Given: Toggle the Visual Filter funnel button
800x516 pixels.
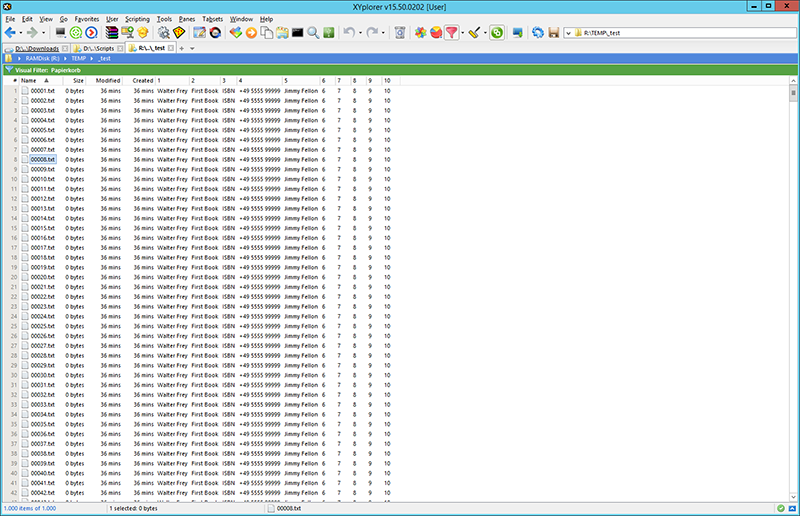Looking at the screenshot, I should click(451, 33).
